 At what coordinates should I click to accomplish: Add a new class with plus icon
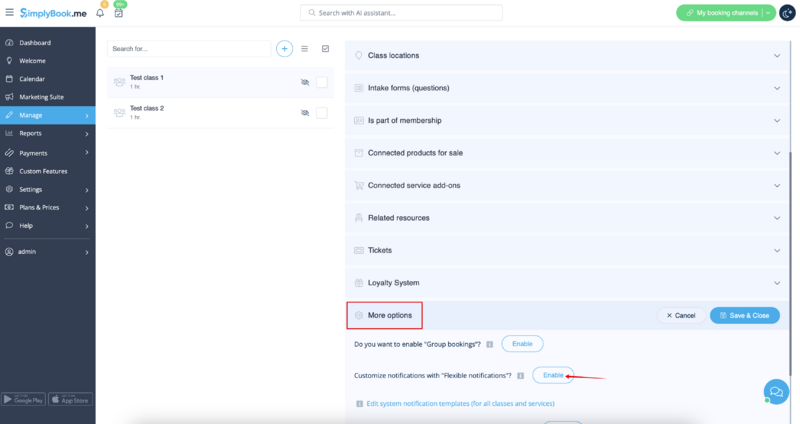click(x=284, y=49)
